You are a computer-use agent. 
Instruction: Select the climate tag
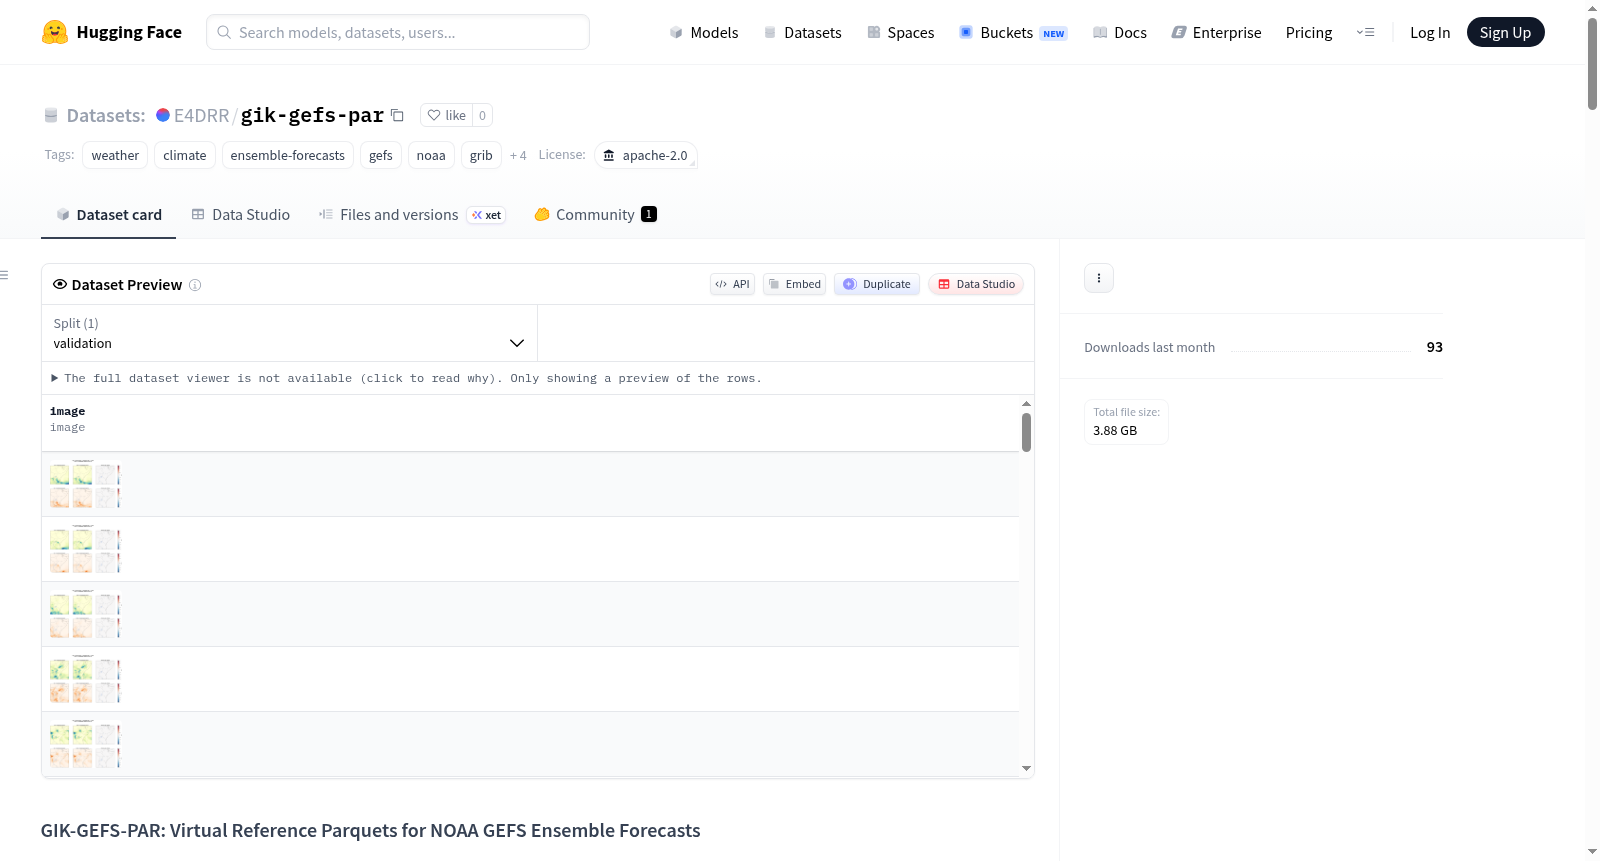[185, 155]
